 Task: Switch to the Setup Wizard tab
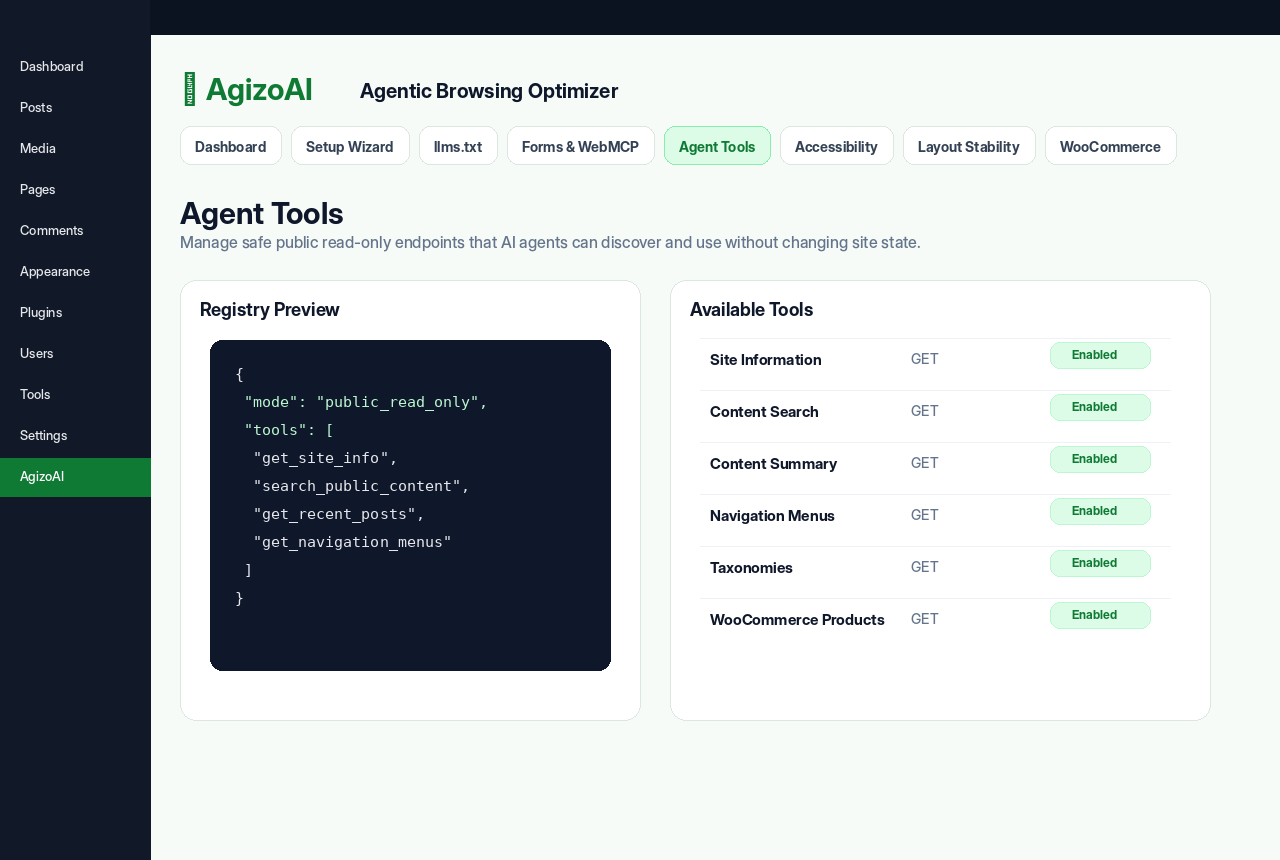point(350,146)
